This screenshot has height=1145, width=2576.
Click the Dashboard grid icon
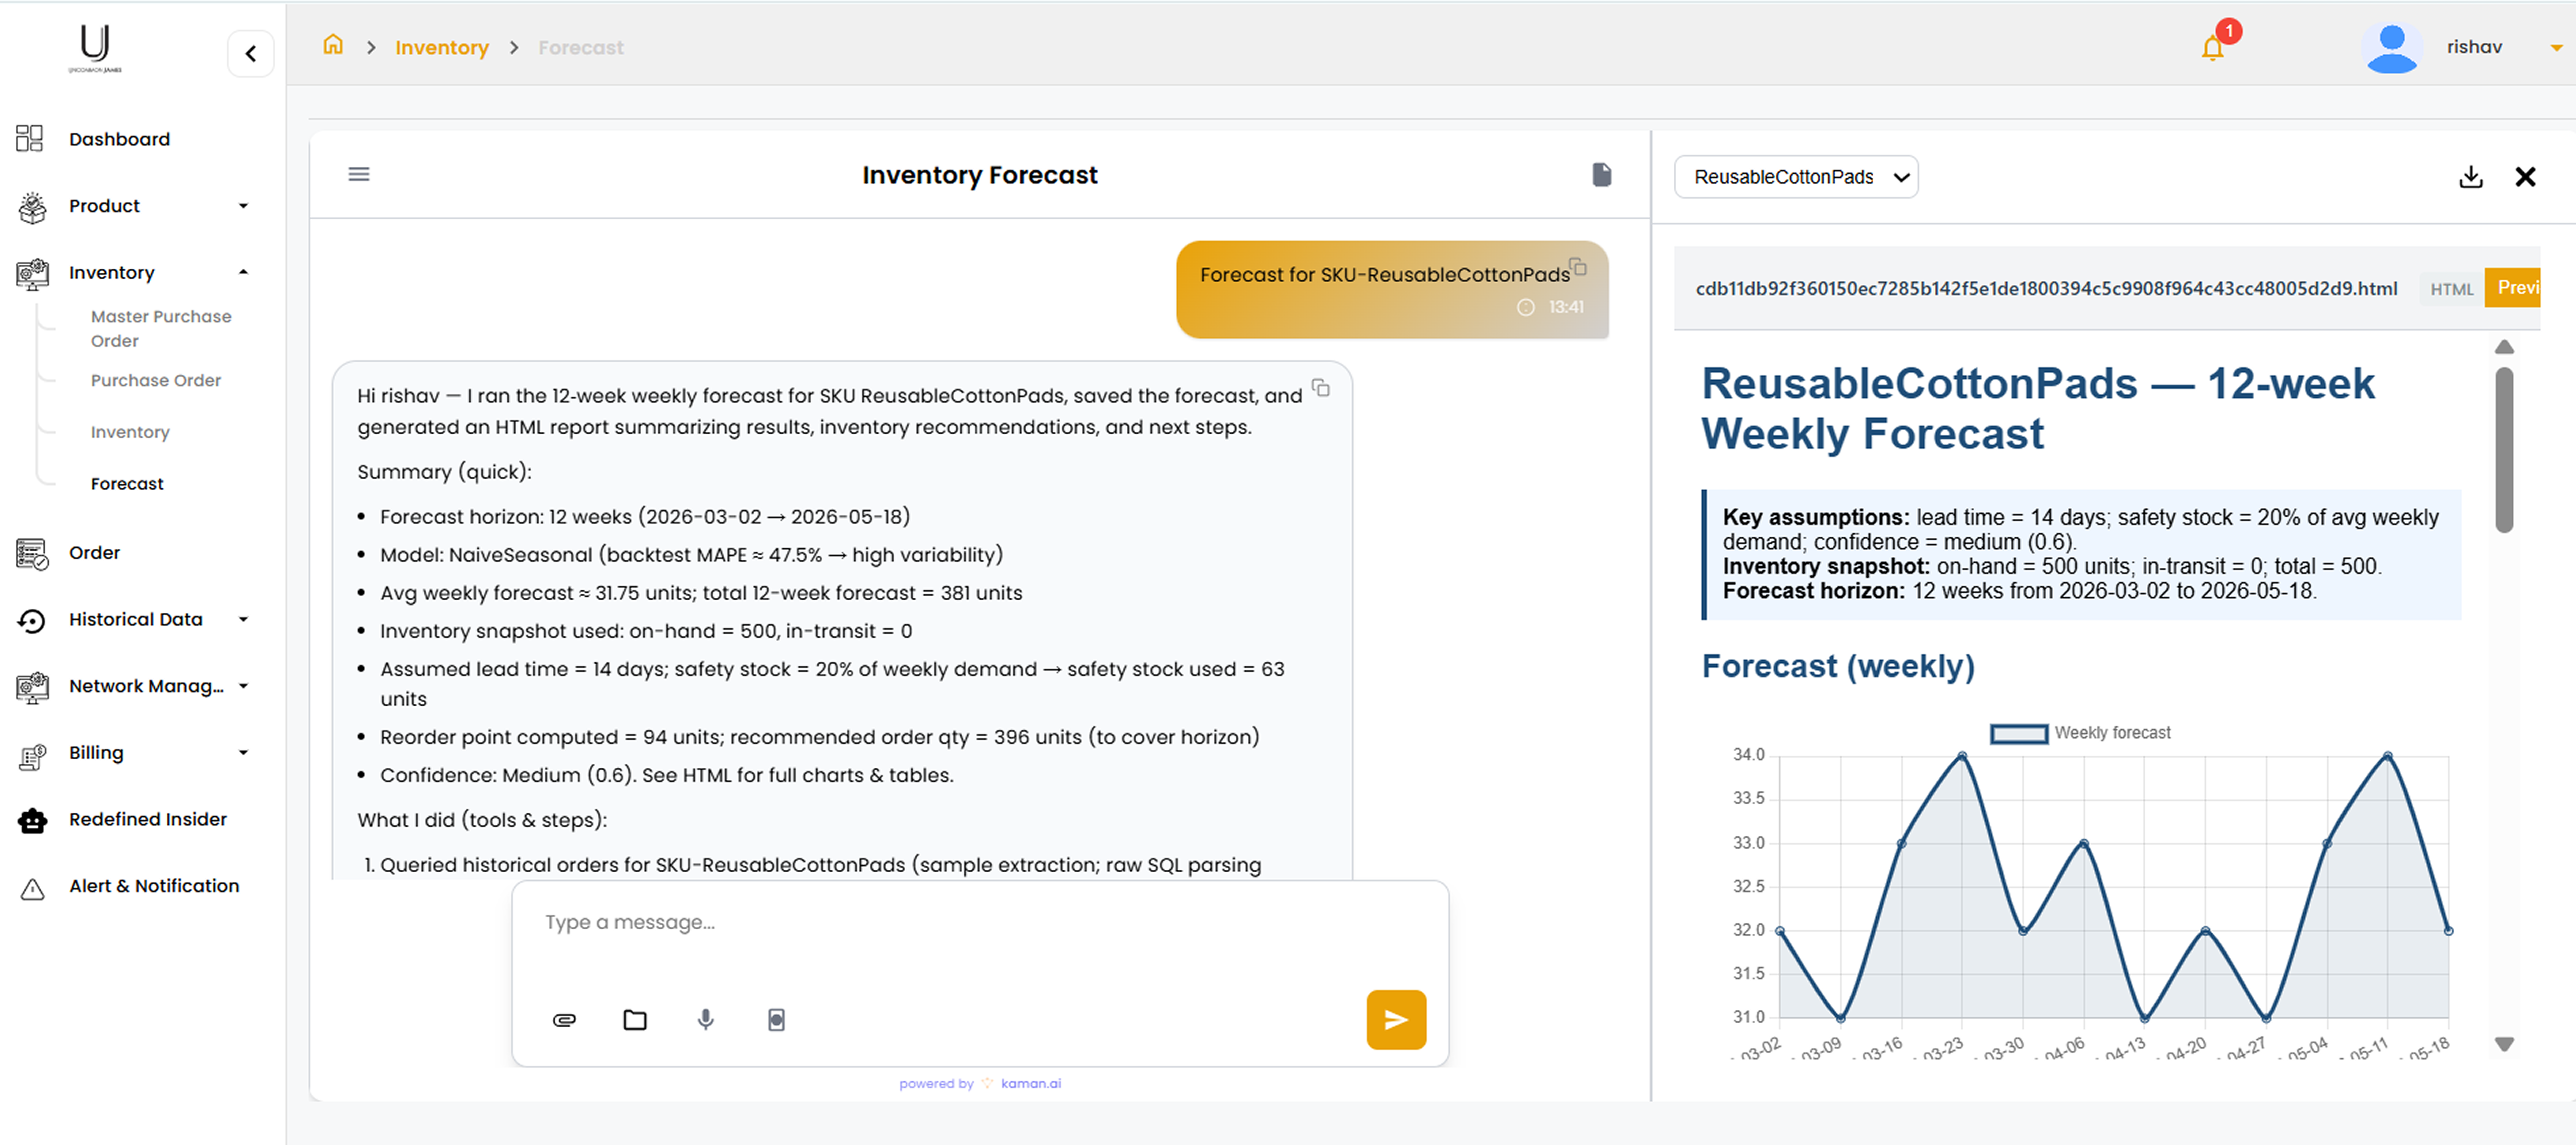(x=30, y=138)
